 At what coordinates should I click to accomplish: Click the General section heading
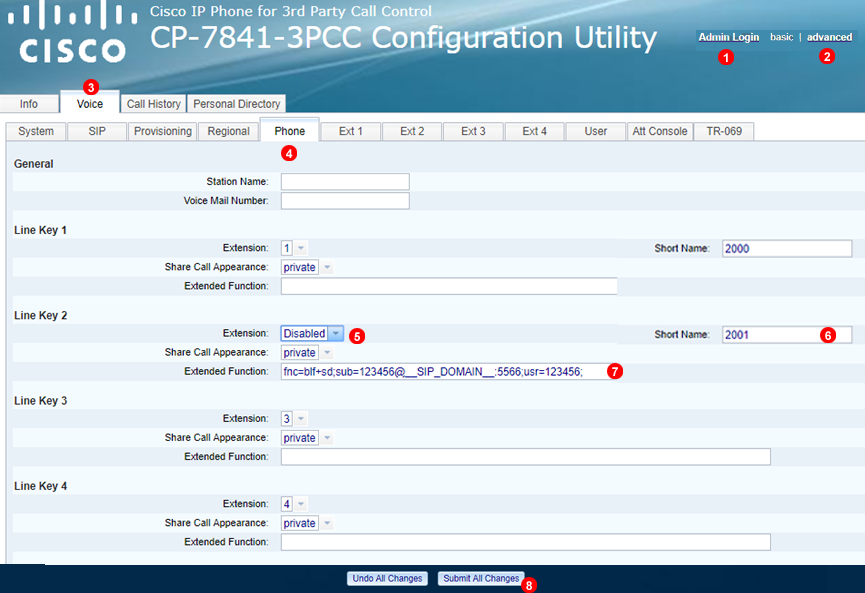(34, 164)
